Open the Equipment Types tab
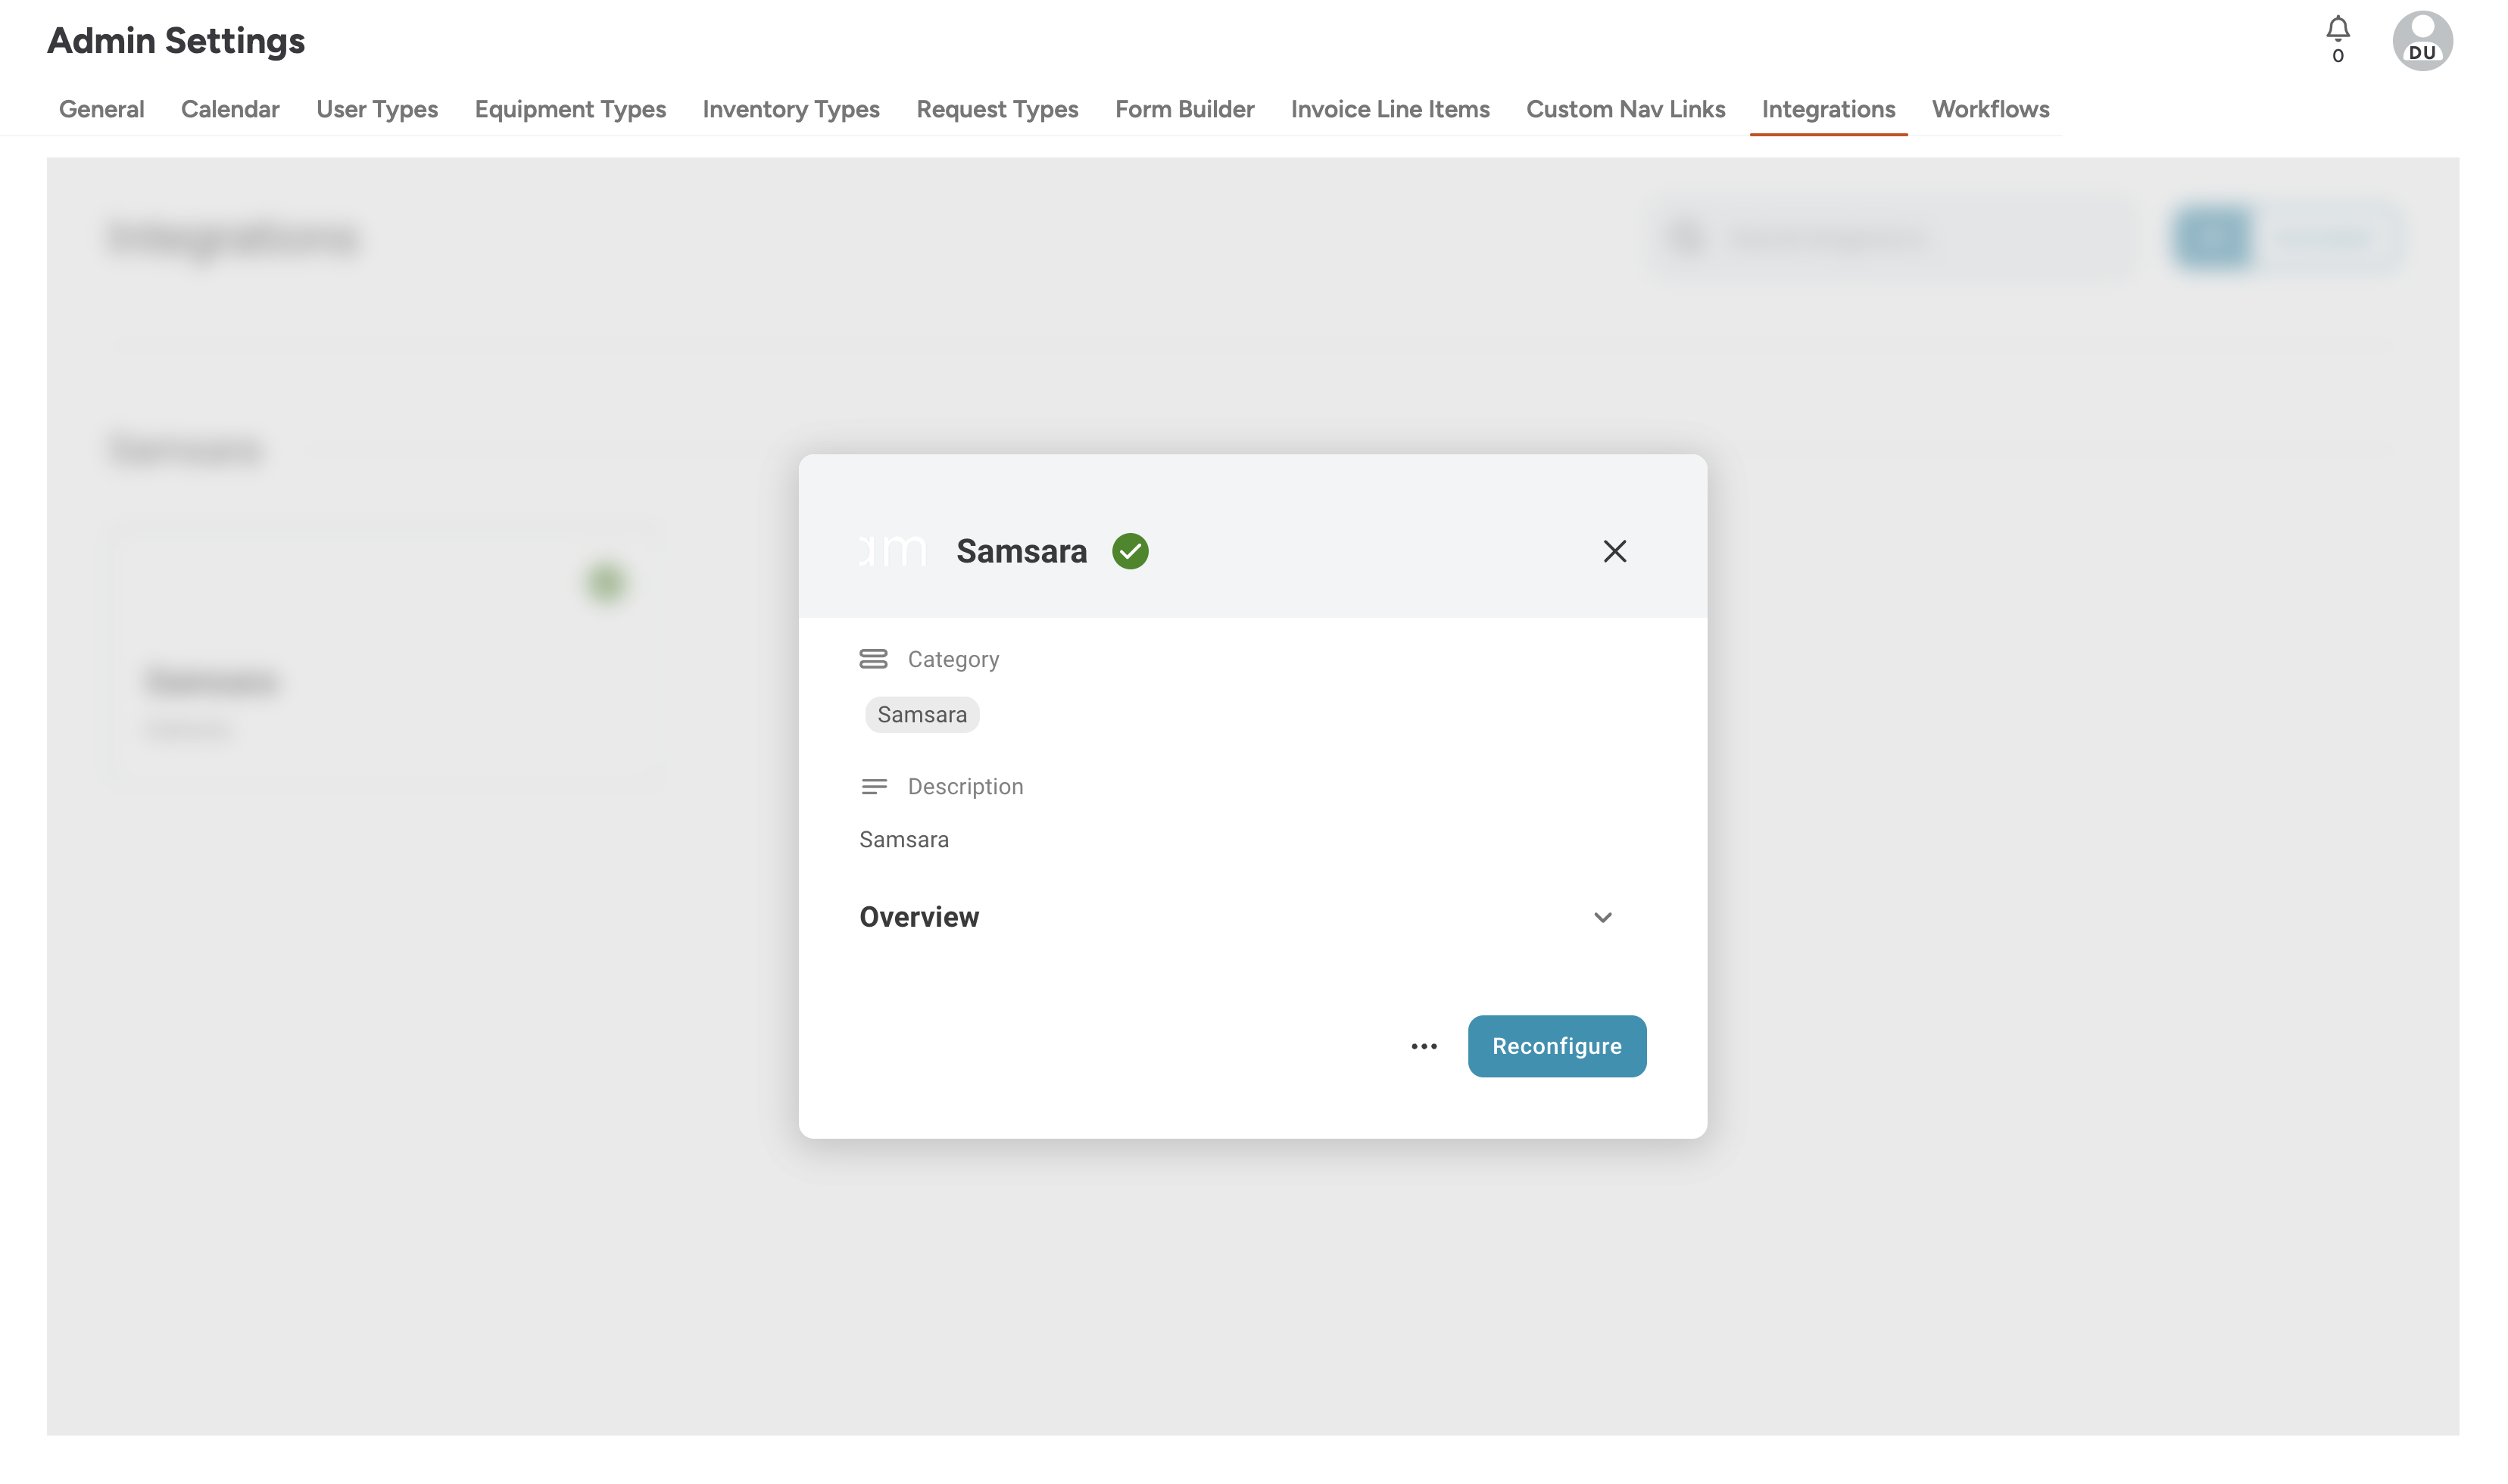Viewport: 2508px width, 1484px height. point(570,109)
